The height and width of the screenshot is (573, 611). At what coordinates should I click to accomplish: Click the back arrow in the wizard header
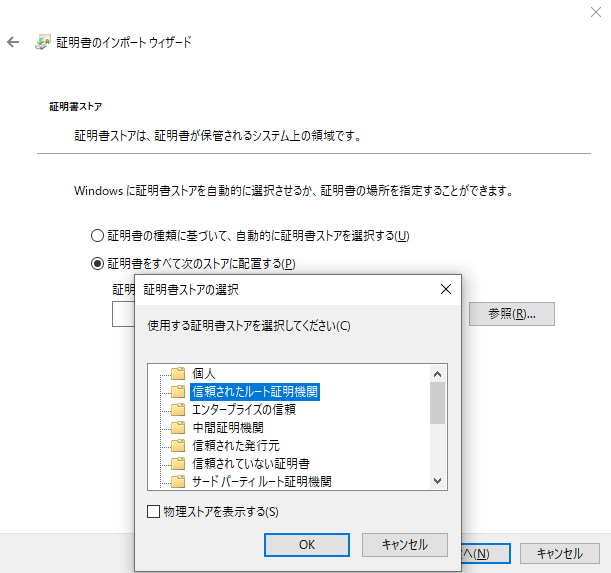click(13, 42)
